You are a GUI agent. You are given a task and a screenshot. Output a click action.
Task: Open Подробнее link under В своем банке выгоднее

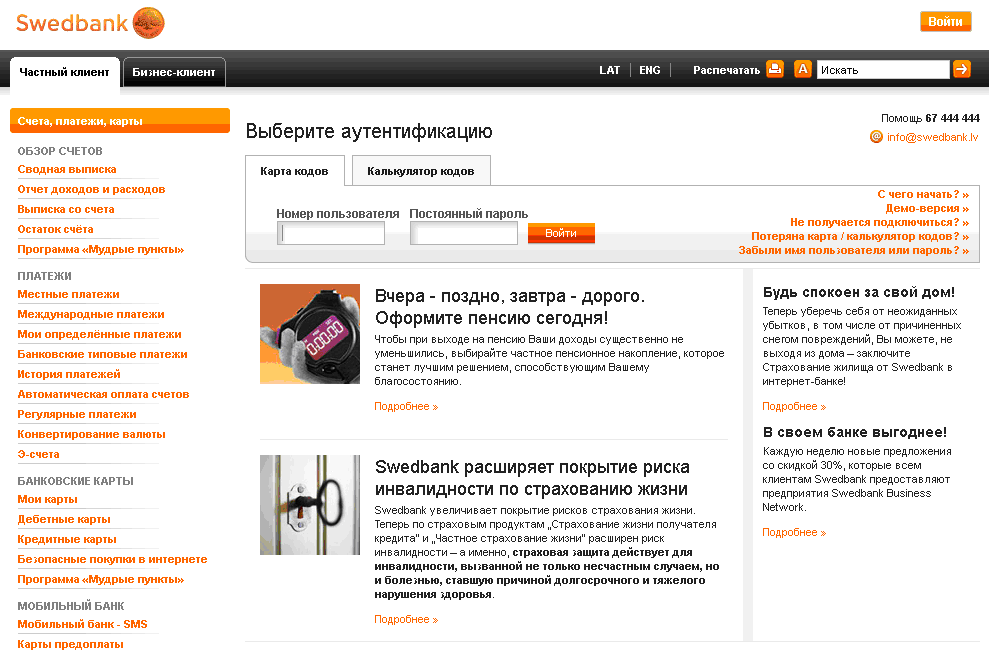tap(794, 532)
